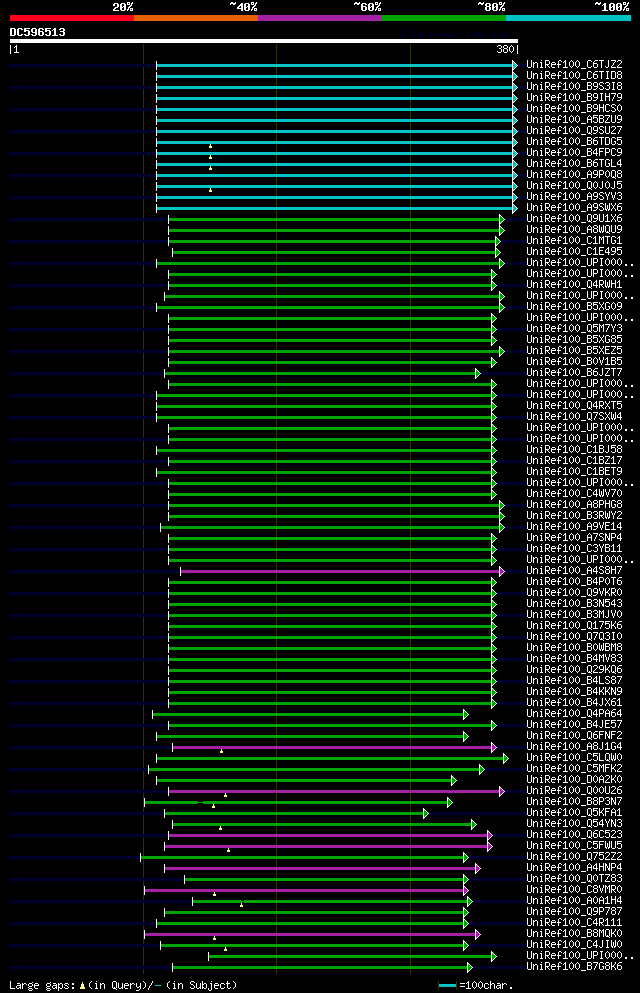The height and width of the screenshot is (993, 640).
Task: Click the green alignment bar for UniRef100_B6JZT7
Action: [x=322, y=374]
